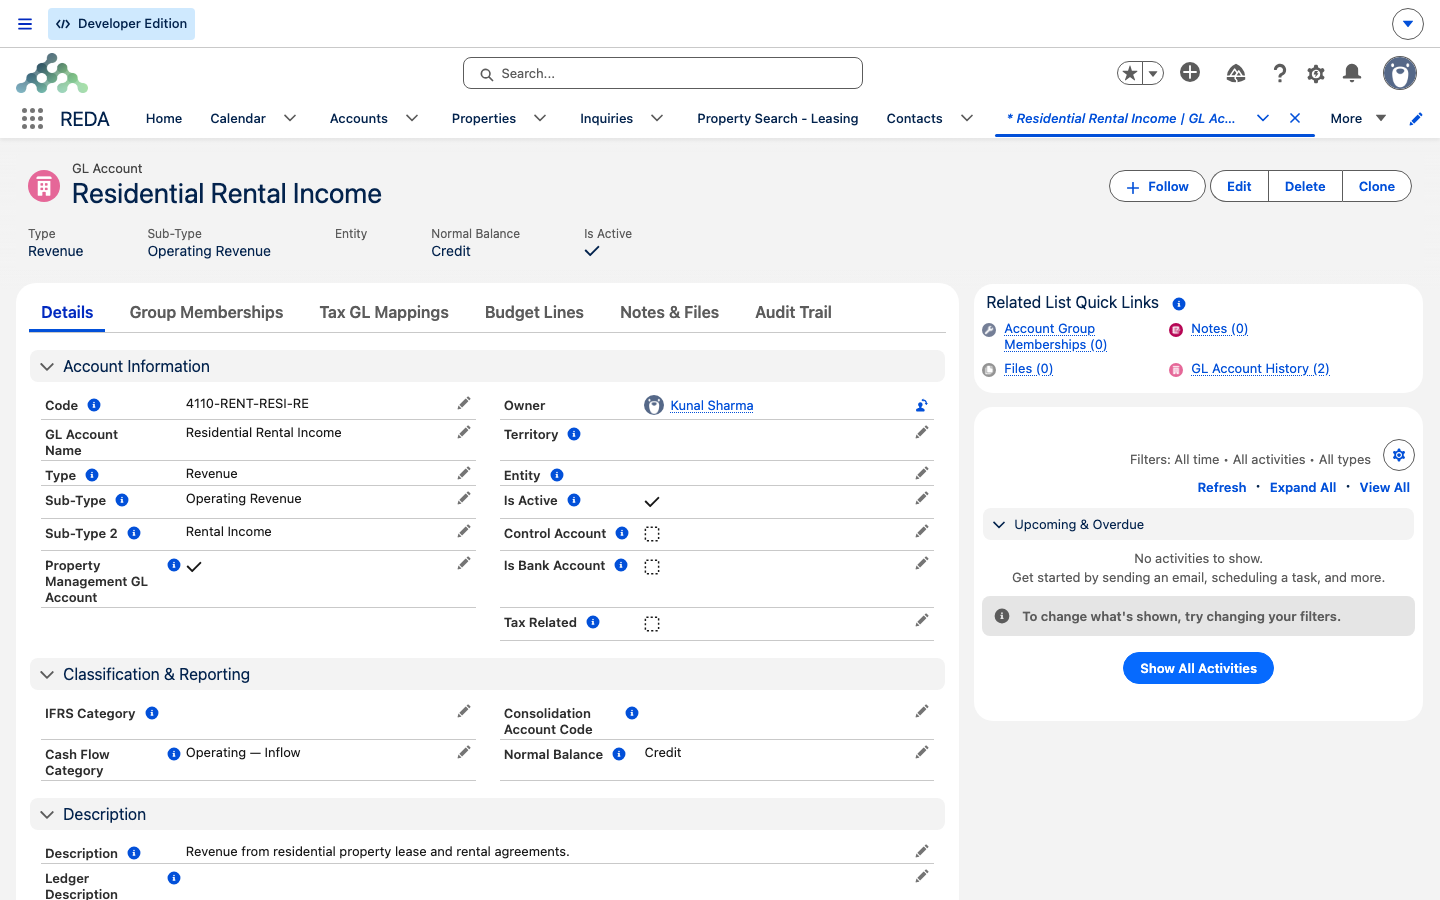Screen dimensions: 1440x900
Task: Toggle the Is Bank Account checkbox
Action: [652, 567]
